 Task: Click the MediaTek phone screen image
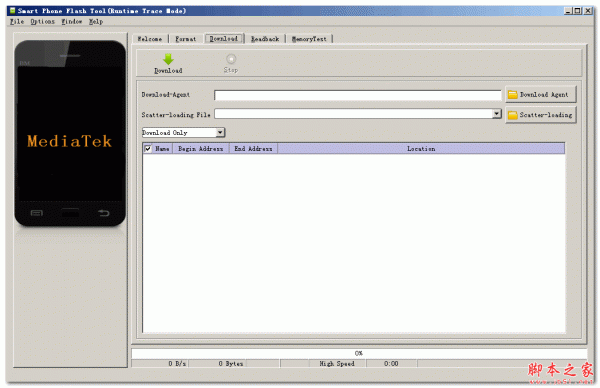[x=70, y=134]
